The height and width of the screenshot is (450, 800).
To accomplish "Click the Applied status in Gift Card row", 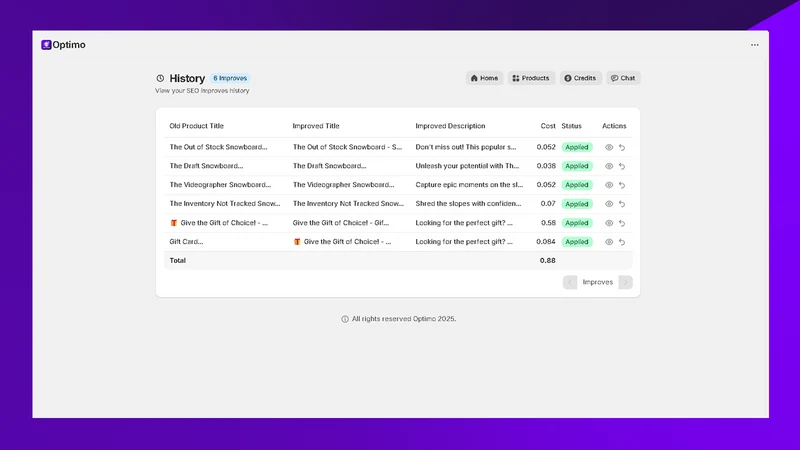I will [577, 242].
